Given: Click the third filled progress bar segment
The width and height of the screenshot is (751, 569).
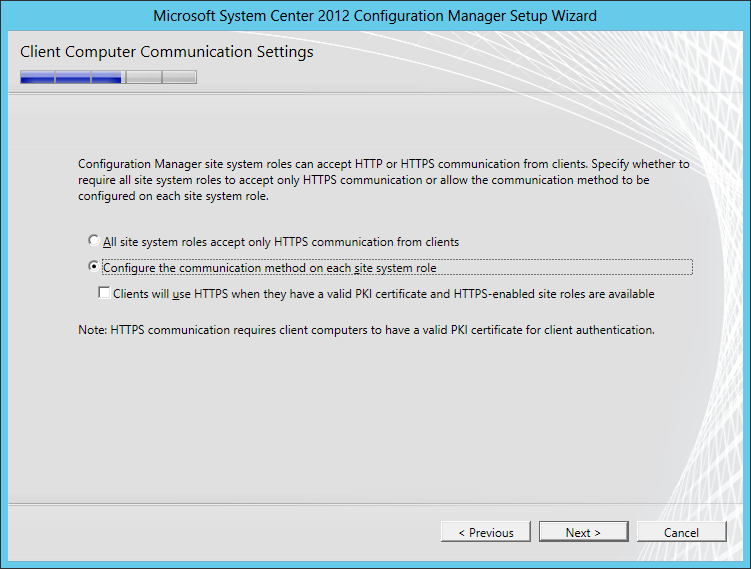Looking at the screenshot, I should 107,77.
